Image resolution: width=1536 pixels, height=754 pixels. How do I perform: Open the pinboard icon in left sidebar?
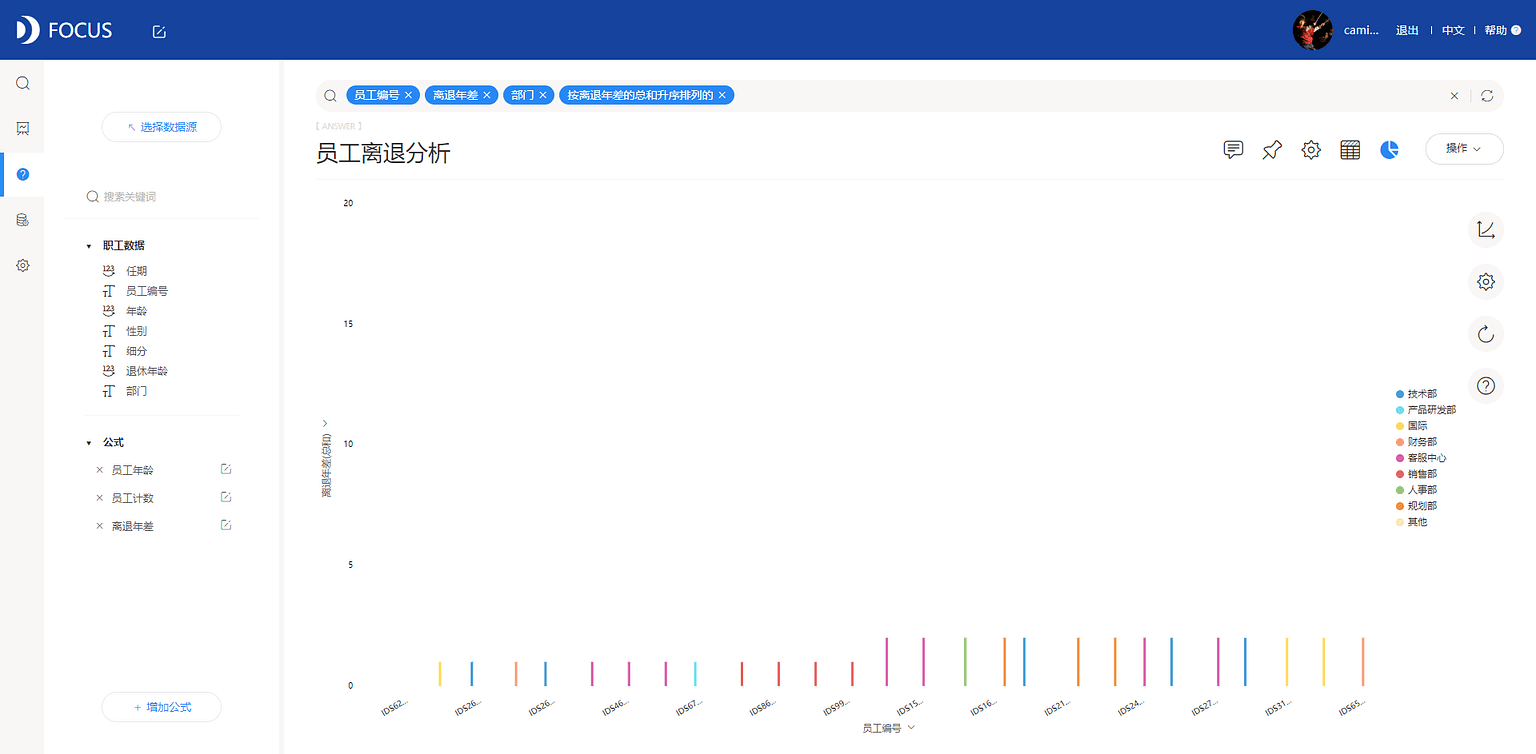(x=22, y=128)
